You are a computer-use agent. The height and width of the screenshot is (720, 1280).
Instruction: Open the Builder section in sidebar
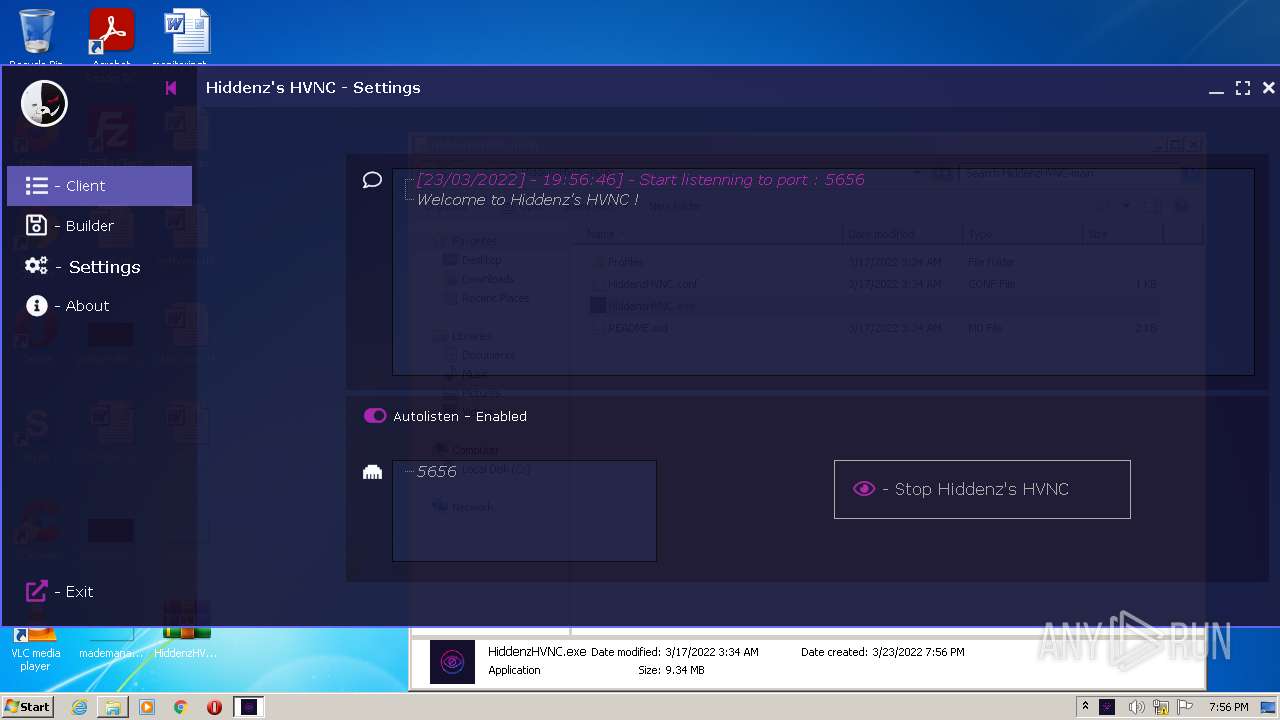(99, 226)
